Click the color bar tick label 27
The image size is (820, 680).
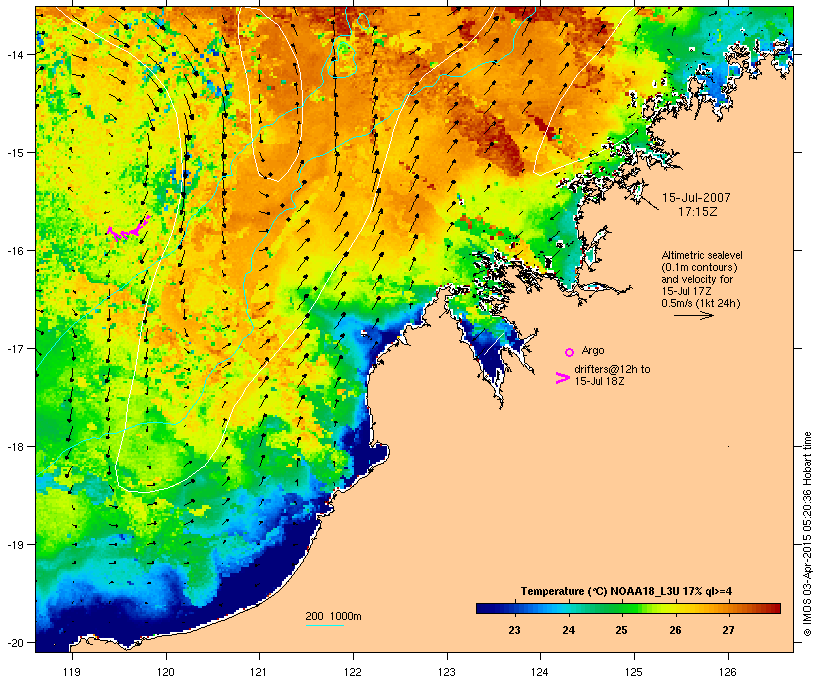pyautogui.click(x=728, y=630)
